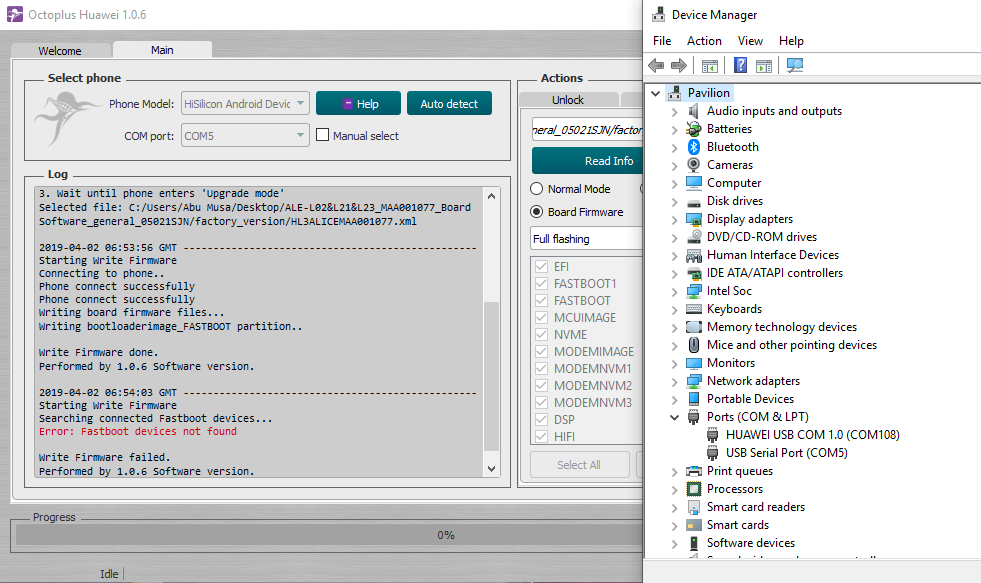
Task: Open the Phone Model dropdown
Action: (x=245, y=103)
